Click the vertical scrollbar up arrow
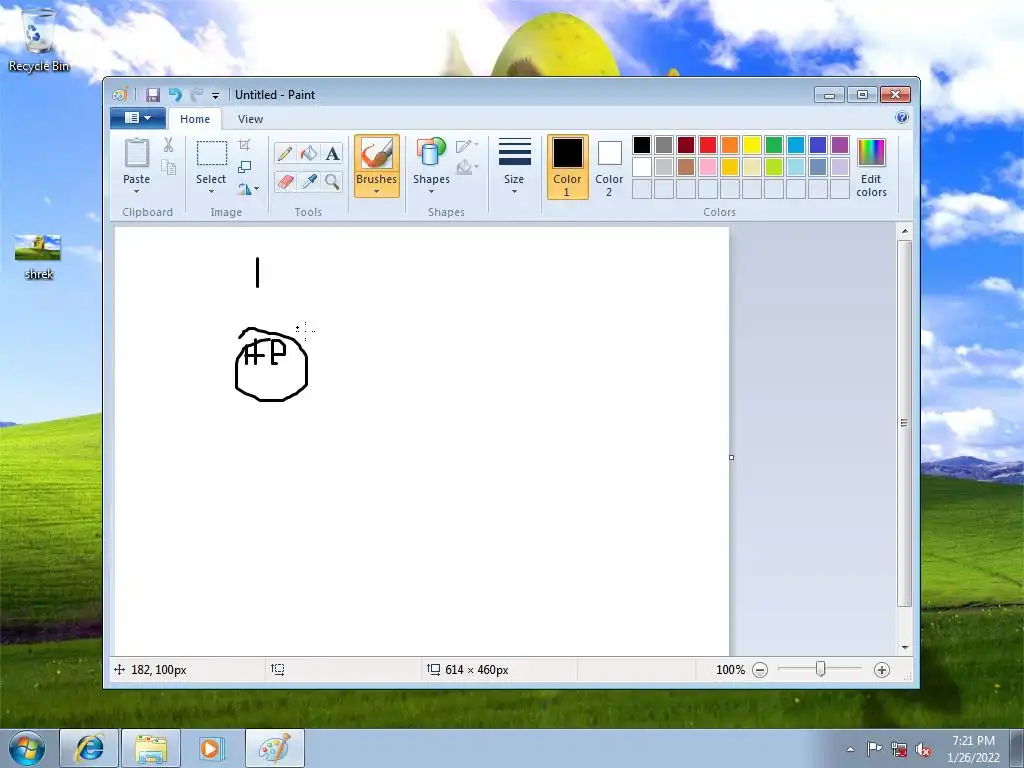This screenshot has height=768, width=1024. coord(904,231)
